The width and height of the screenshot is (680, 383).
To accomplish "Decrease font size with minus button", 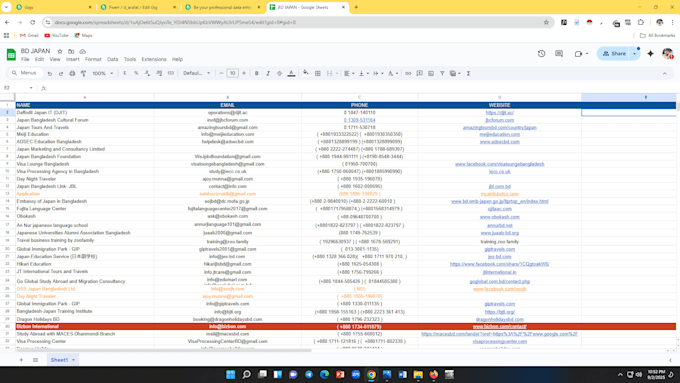I will (221, 73).
